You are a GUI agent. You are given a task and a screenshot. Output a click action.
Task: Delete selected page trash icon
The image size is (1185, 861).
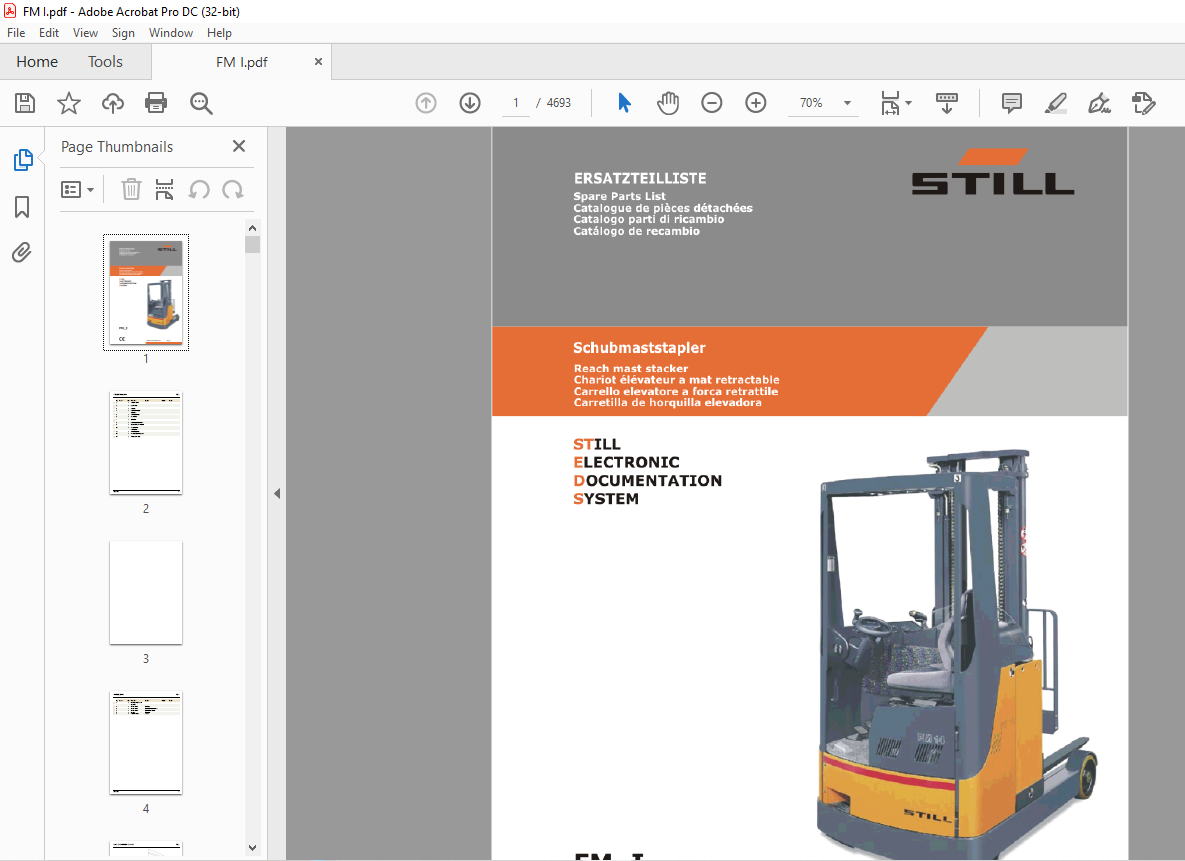pyautogui.click(x=131, y=189)
